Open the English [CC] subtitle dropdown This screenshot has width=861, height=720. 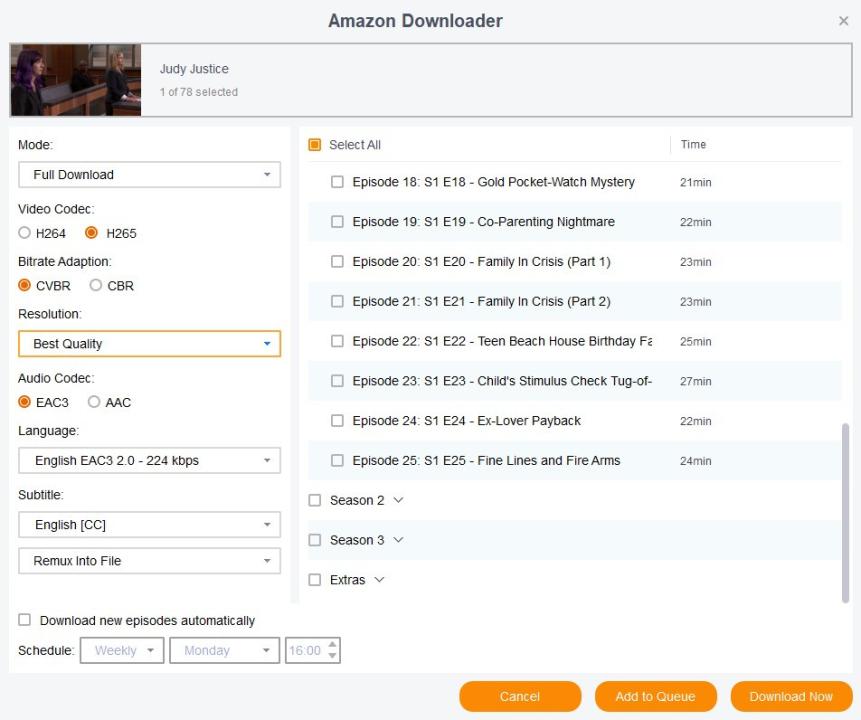click(149, 525)
